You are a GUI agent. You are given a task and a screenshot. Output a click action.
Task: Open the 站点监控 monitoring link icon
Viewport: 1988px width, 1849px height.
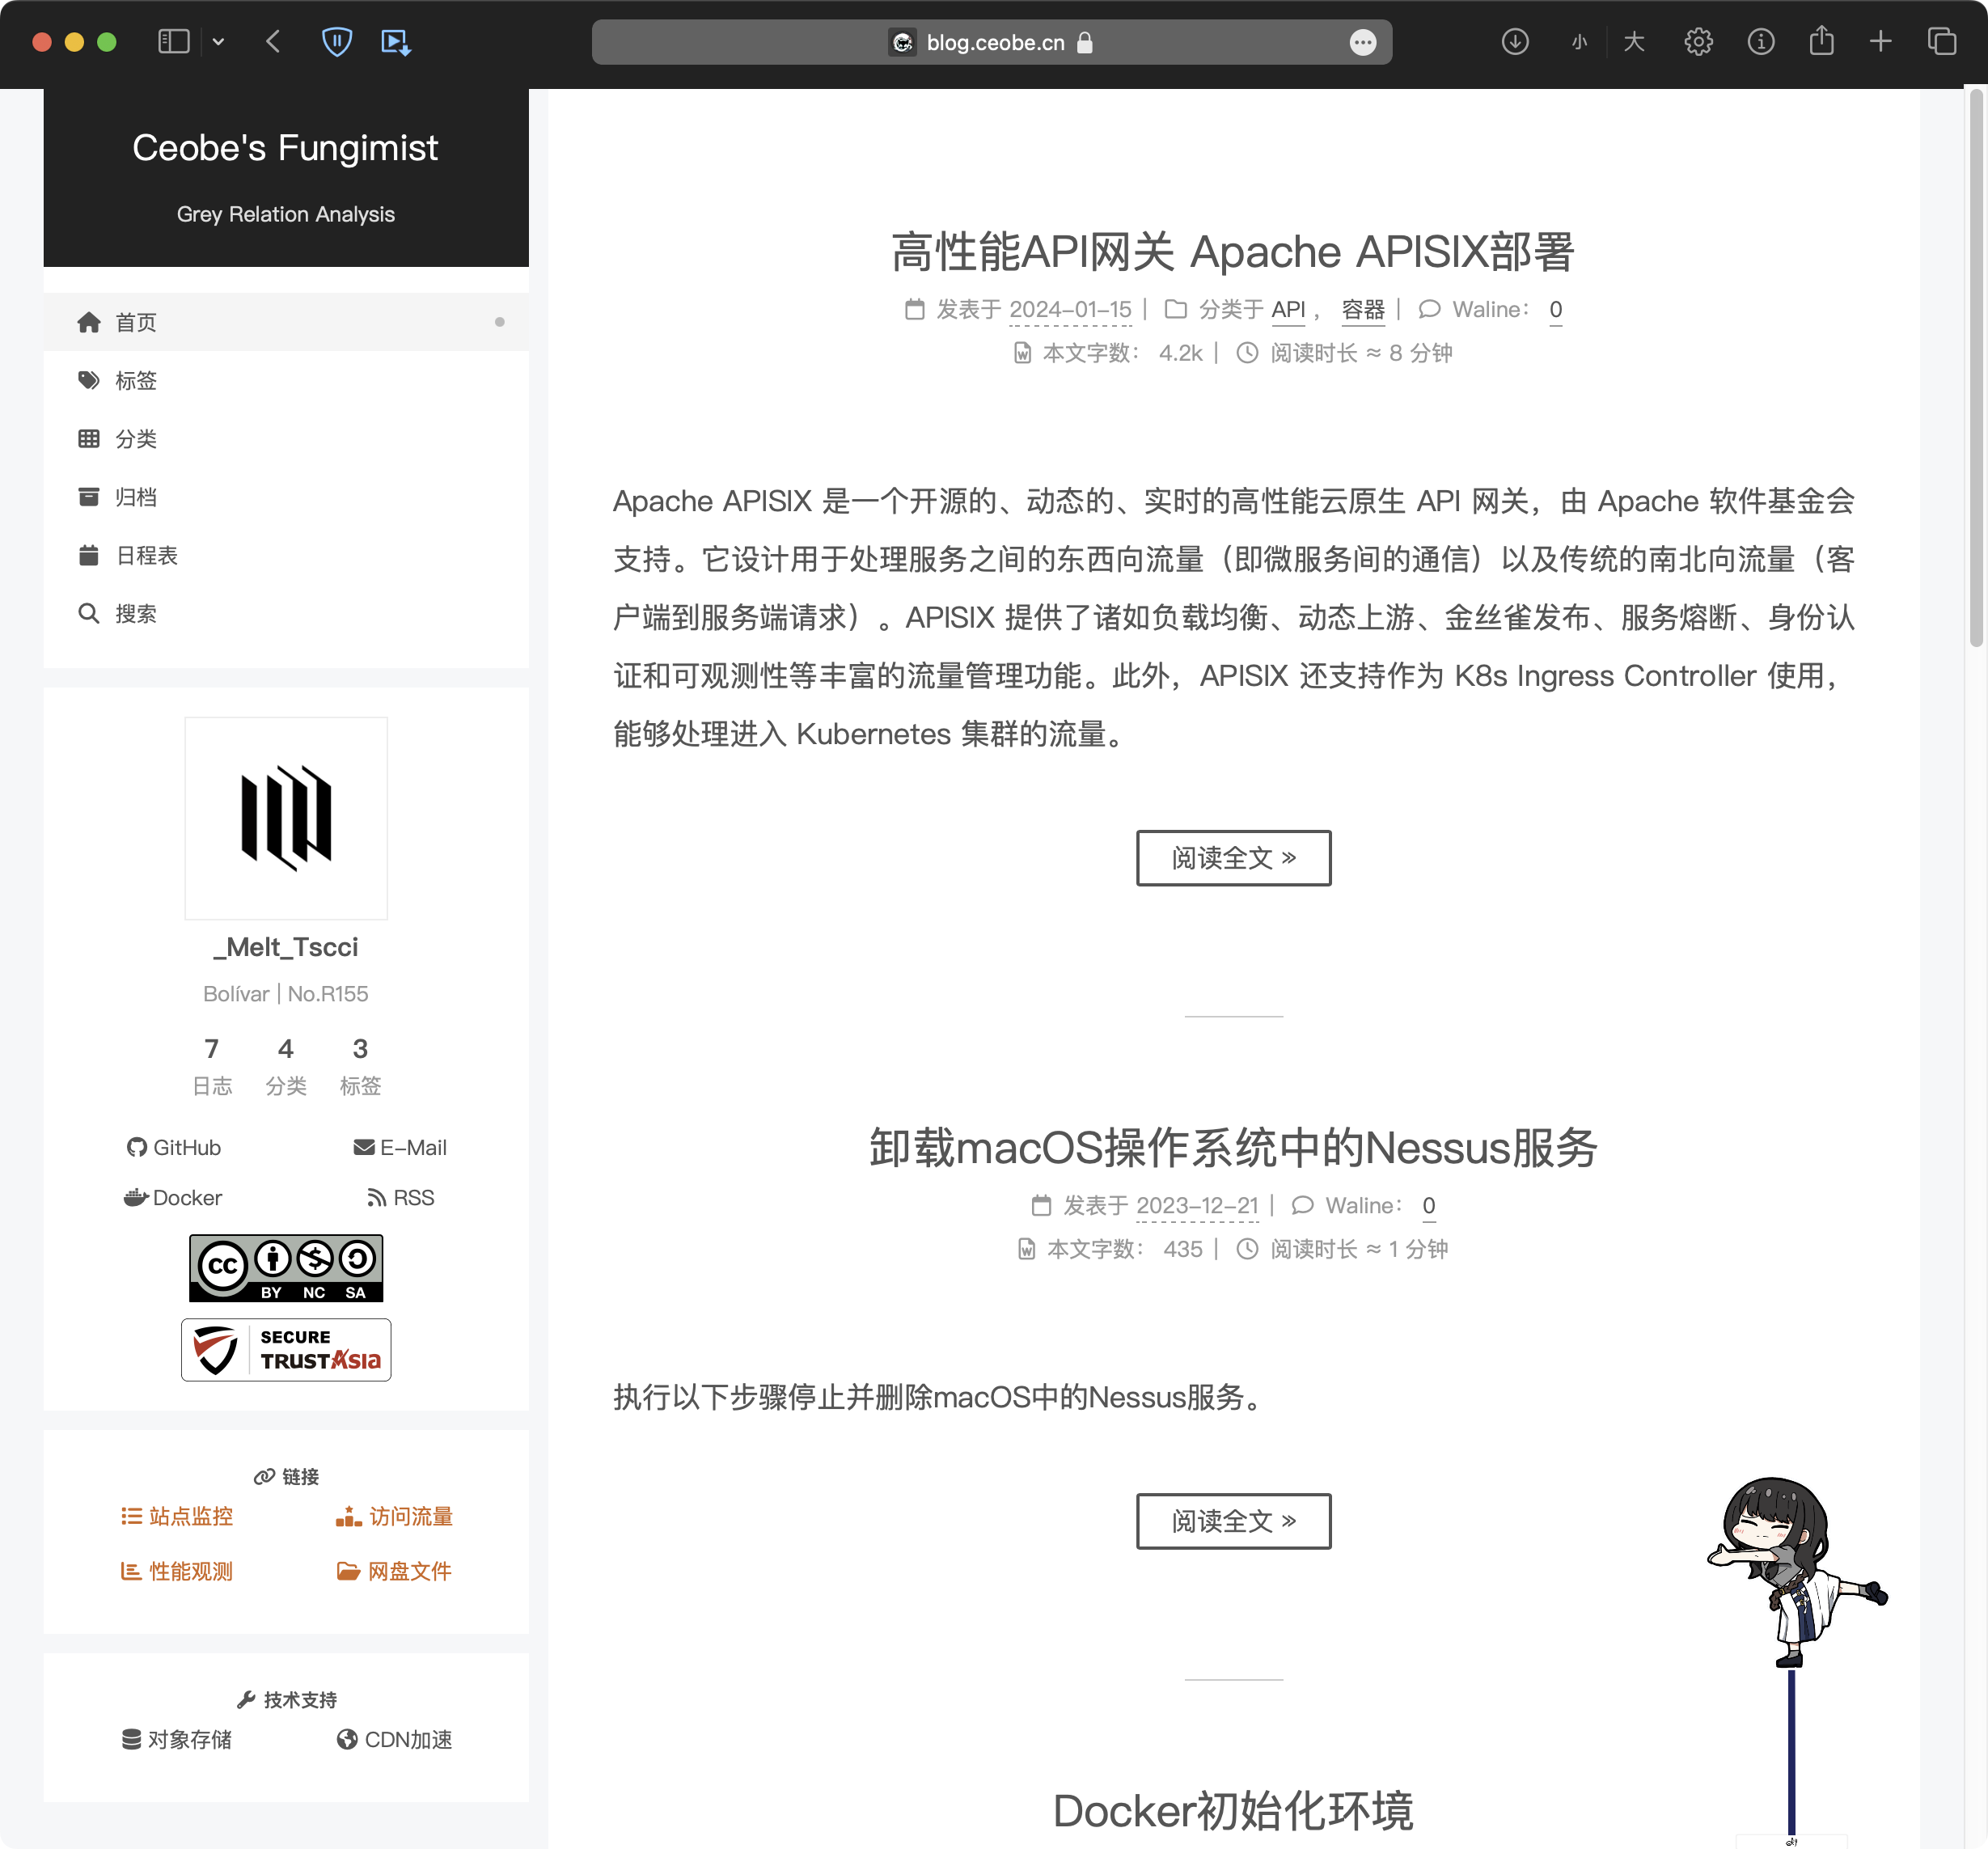click(131, 1516)
